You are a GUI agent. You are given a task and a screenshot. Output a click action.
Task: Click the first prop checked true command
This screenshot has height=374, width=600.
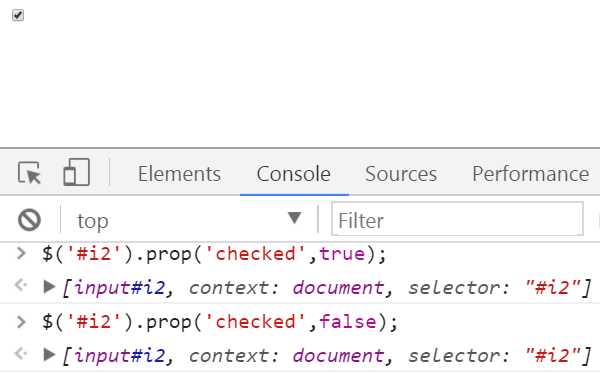point(214,254)
